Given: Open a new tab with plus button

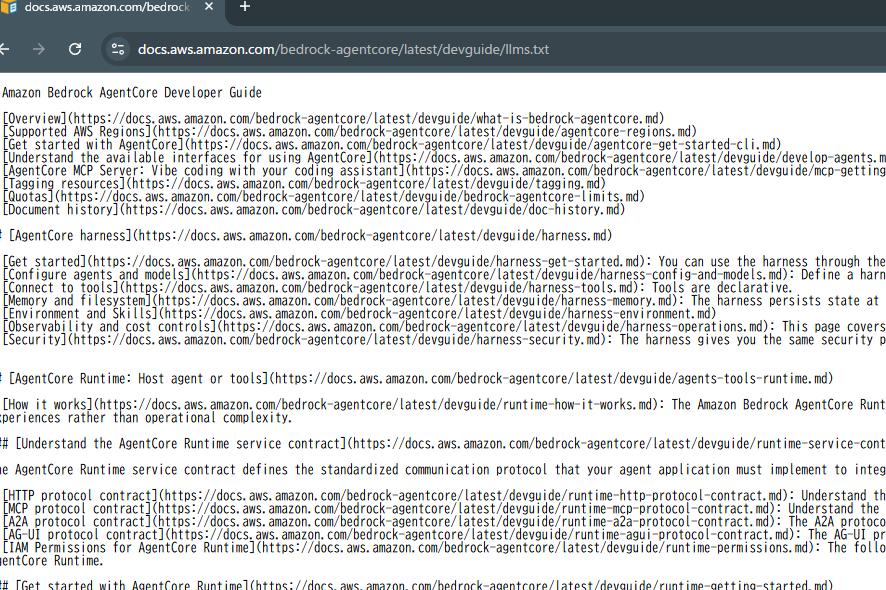Looking at the screenshot, I should tap(245, 7).
